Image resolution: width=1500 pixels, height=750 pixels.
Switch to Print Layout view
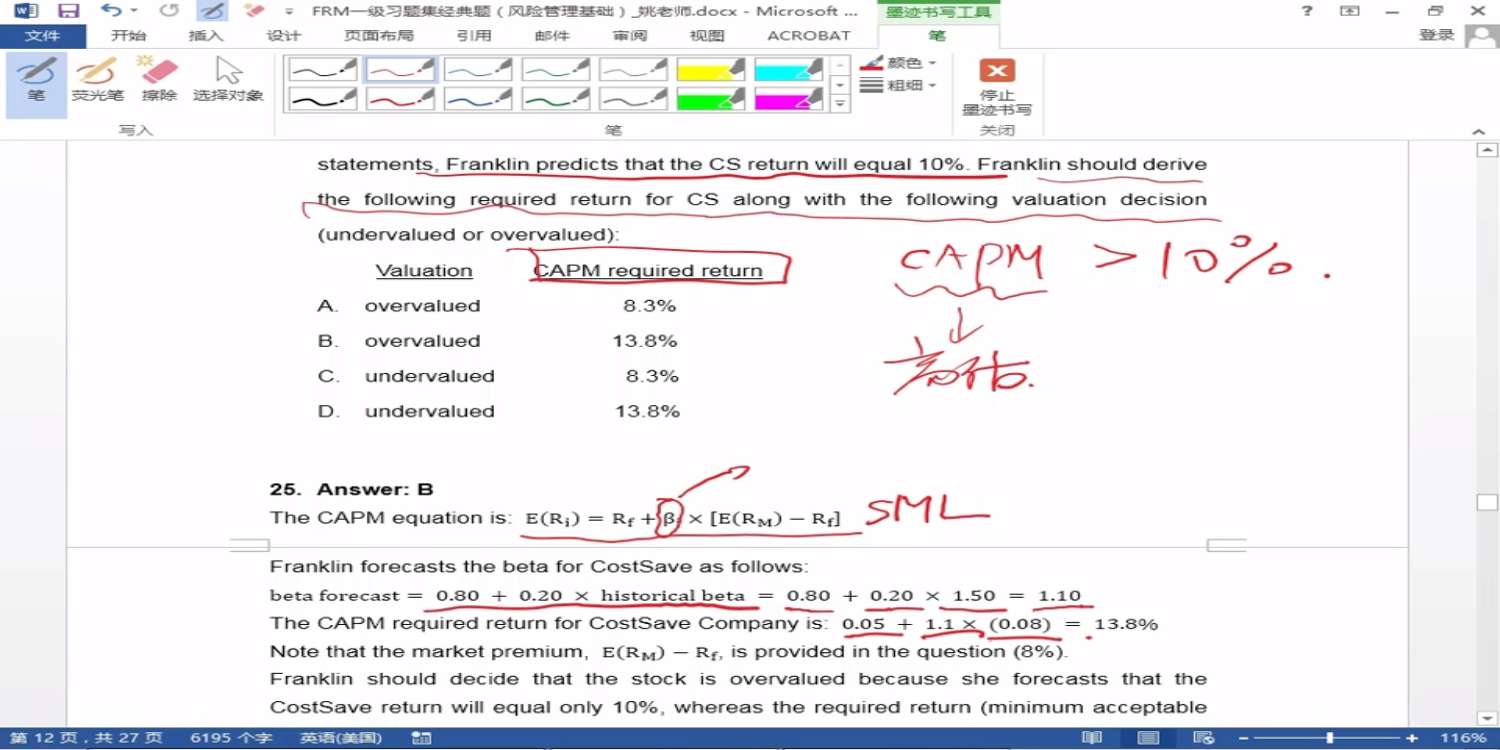tap(1148, 738)
